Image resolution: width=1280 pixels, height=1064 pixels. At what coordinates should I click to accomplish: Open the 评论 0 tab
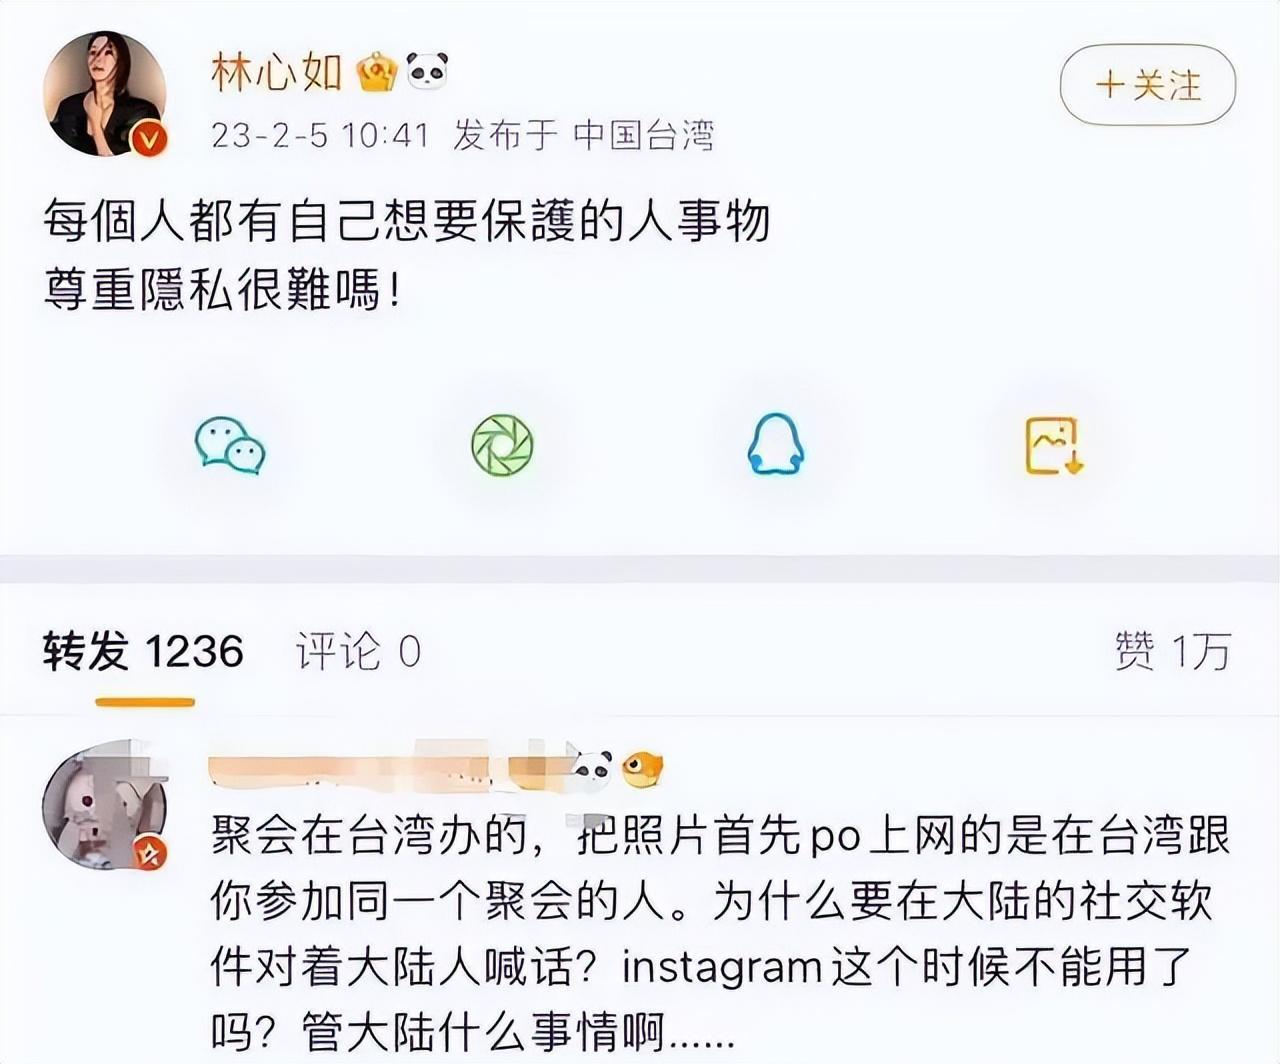pos(358,652)
